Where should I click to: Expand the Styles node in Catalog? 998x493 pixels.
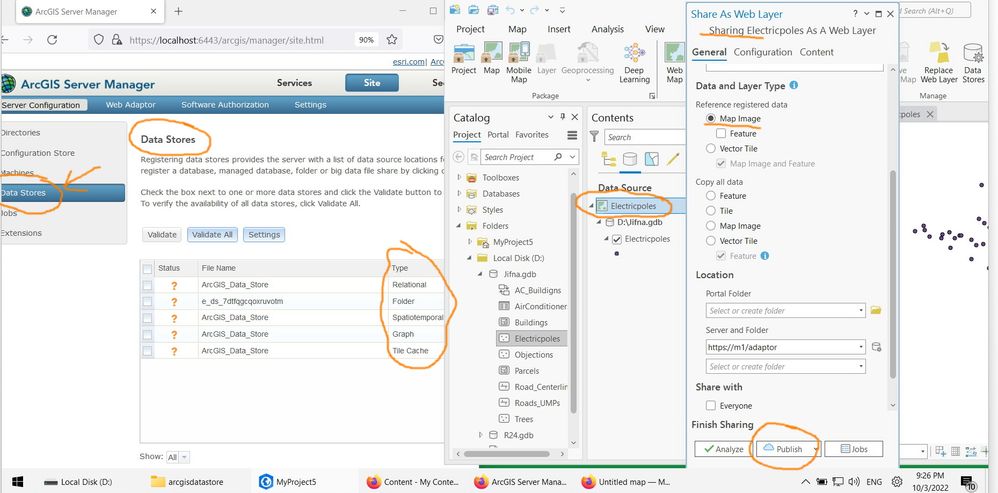point(460,209)
